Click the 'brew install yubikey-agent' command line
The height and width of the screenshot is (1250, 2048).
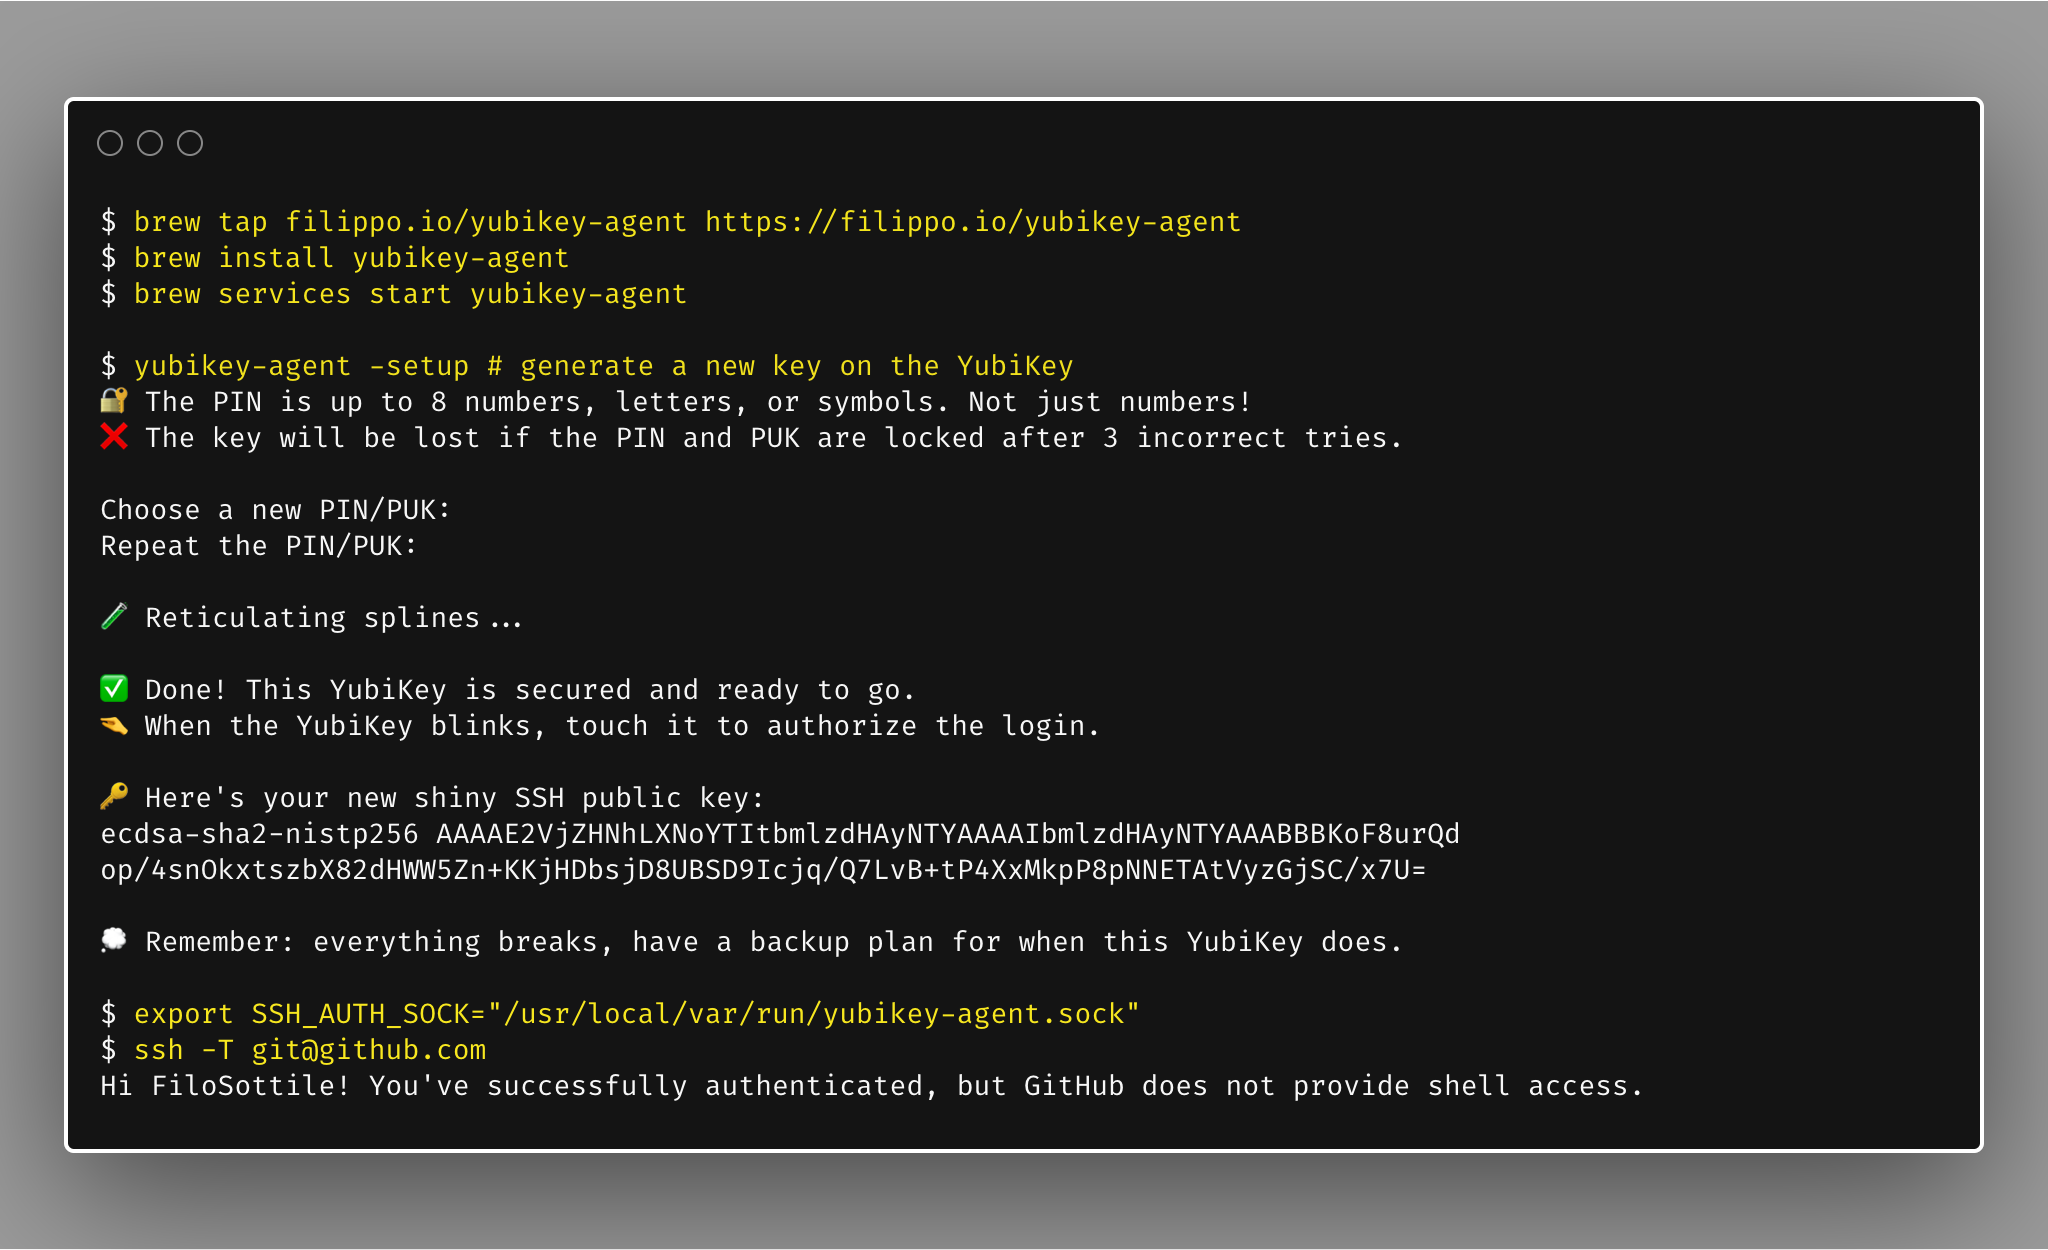350,258
